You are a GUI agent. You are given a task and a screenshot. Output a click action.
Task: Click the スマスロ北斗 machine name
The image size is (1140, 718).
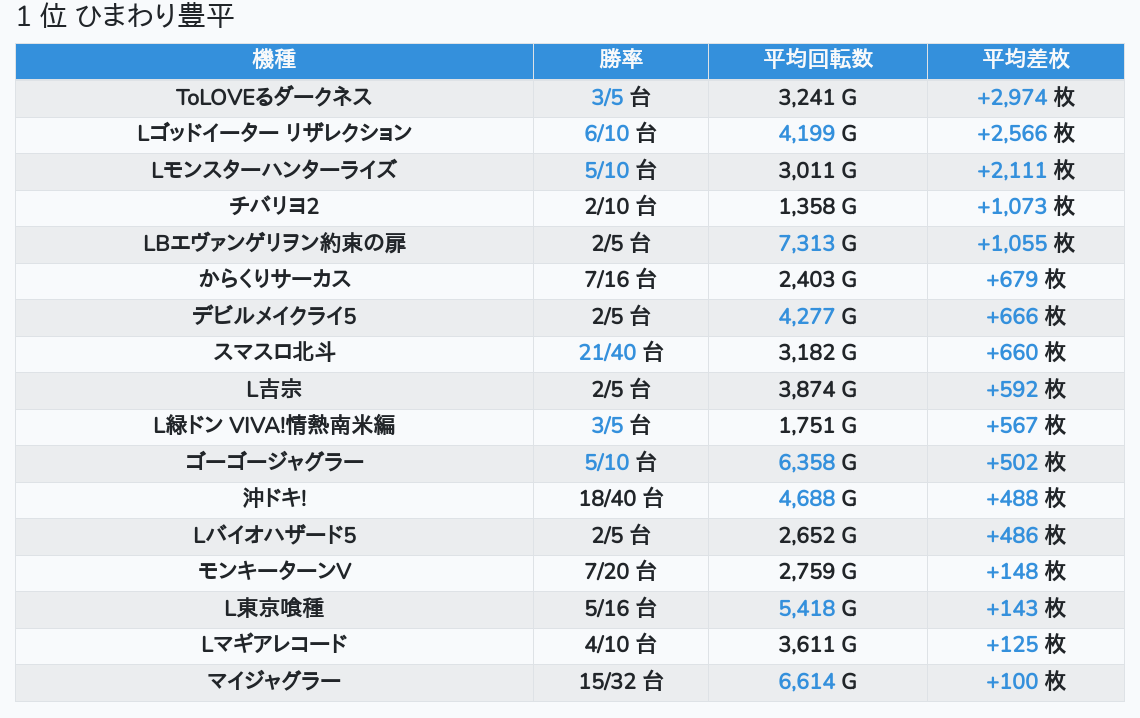pos(274,352)
